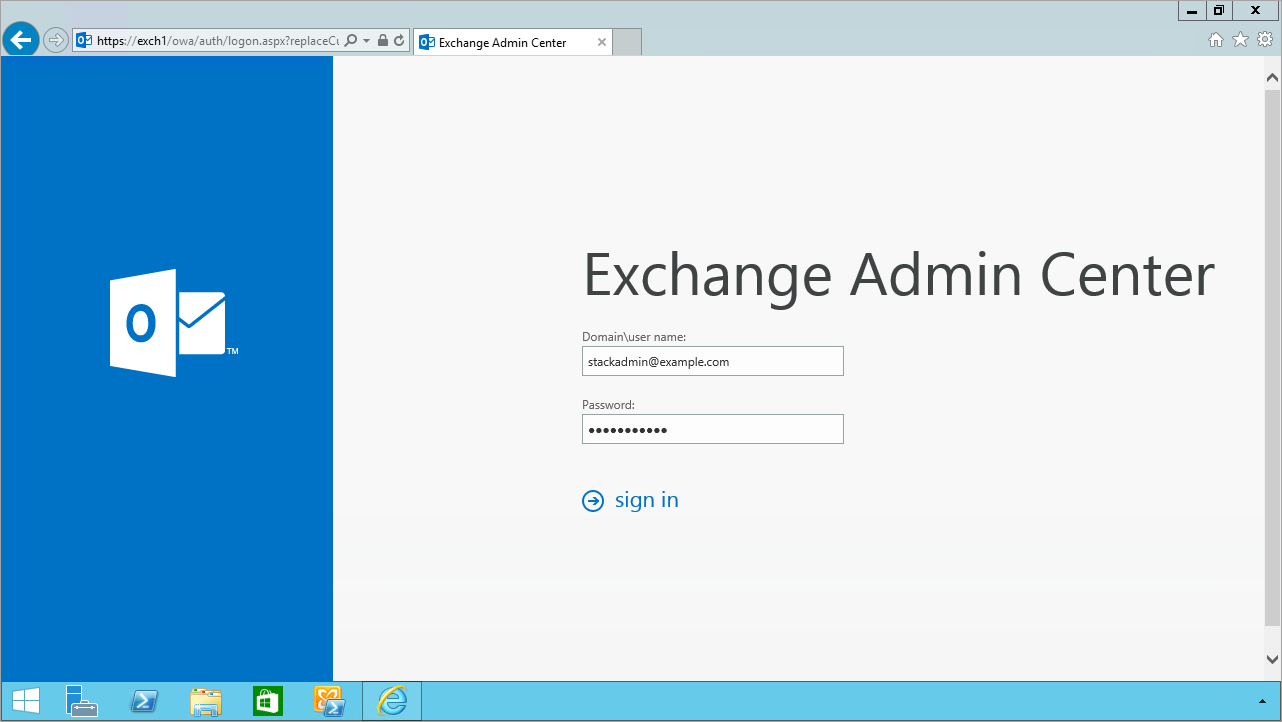The height and width of the screenshot is (722, 1282).
Task: Click the sign in arrow circle icon
Action: click(x=593, y=501)
